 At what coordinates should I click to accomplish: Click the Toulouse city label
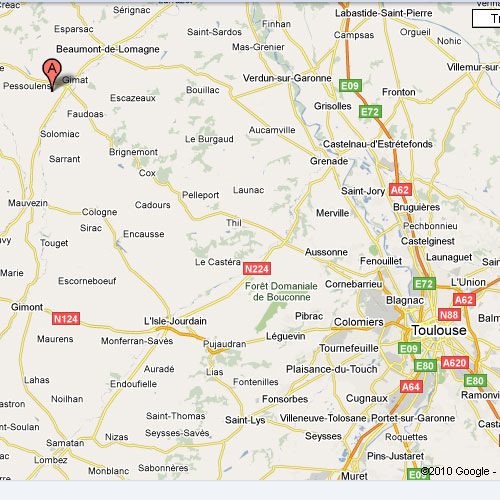pos(439,330)
